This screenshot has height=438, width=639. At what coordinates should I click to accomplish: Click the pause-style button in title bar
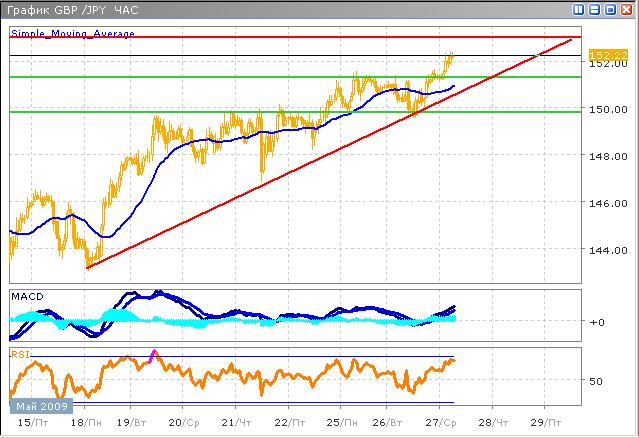pos(580,9)
